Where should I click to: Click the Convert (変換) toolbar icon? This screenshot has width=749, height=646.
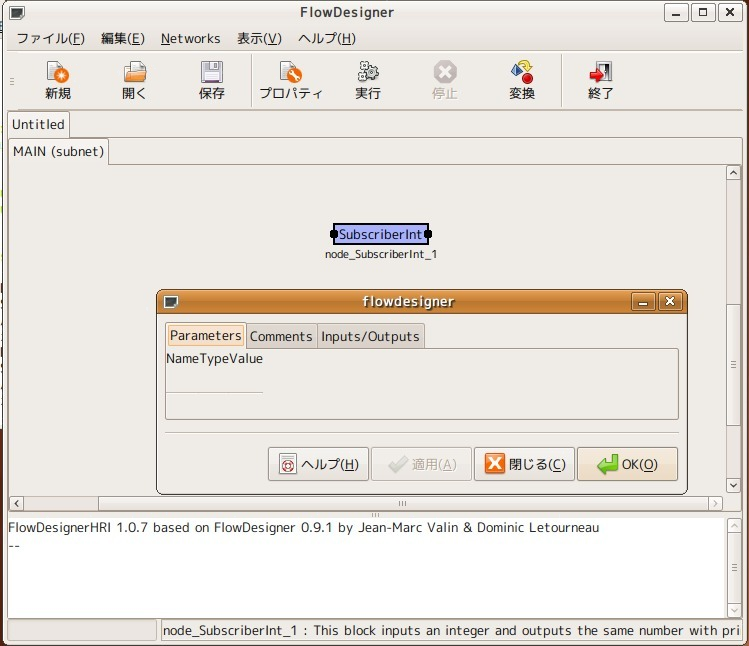click(522, 74)
